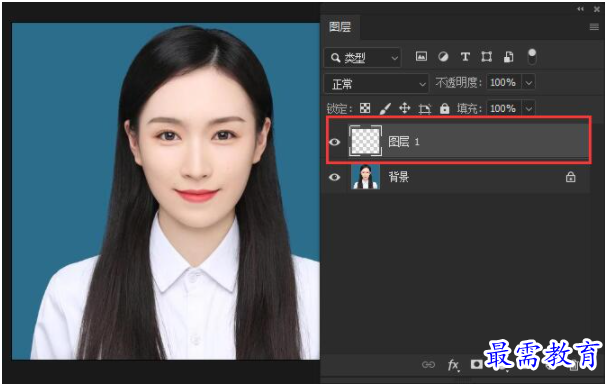The height and width of the screenshot is (386, 608).
Task: Switch to the 图层 panel tab
Action: coord(340,27)
